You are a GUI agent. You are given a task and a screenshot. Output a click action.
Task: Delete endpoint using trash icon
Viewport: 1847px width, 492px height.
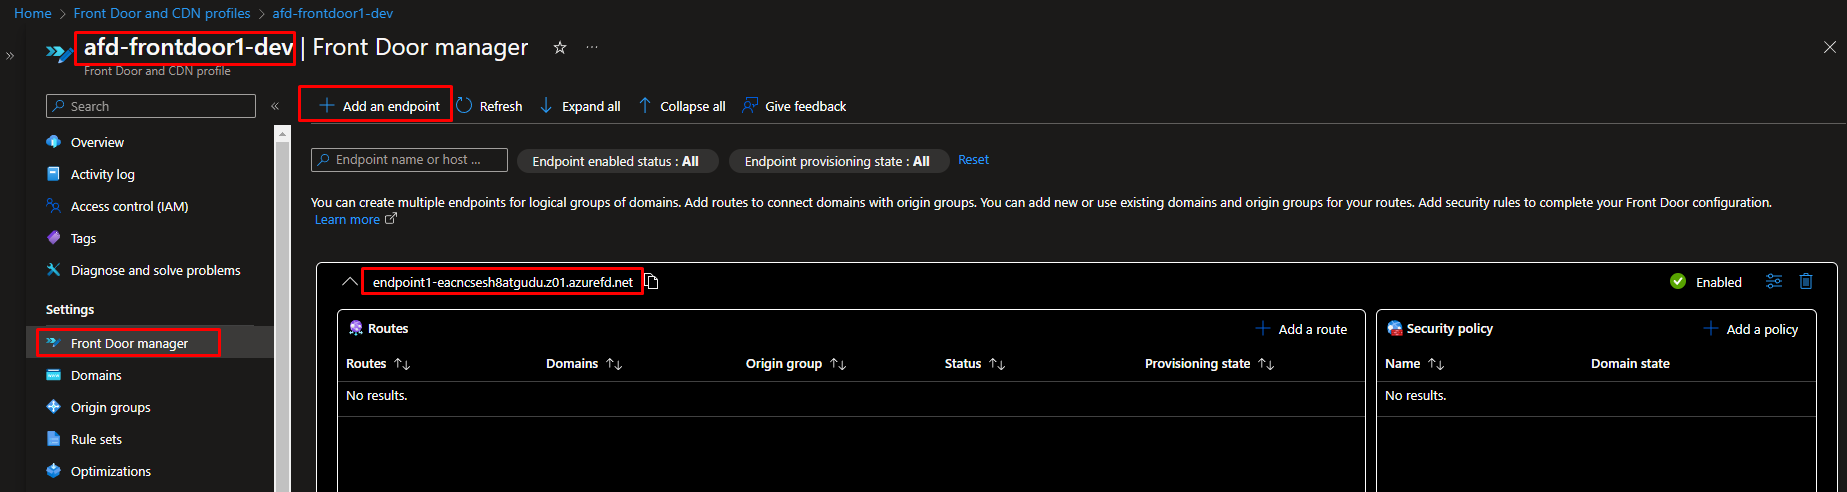(1806, 281)
